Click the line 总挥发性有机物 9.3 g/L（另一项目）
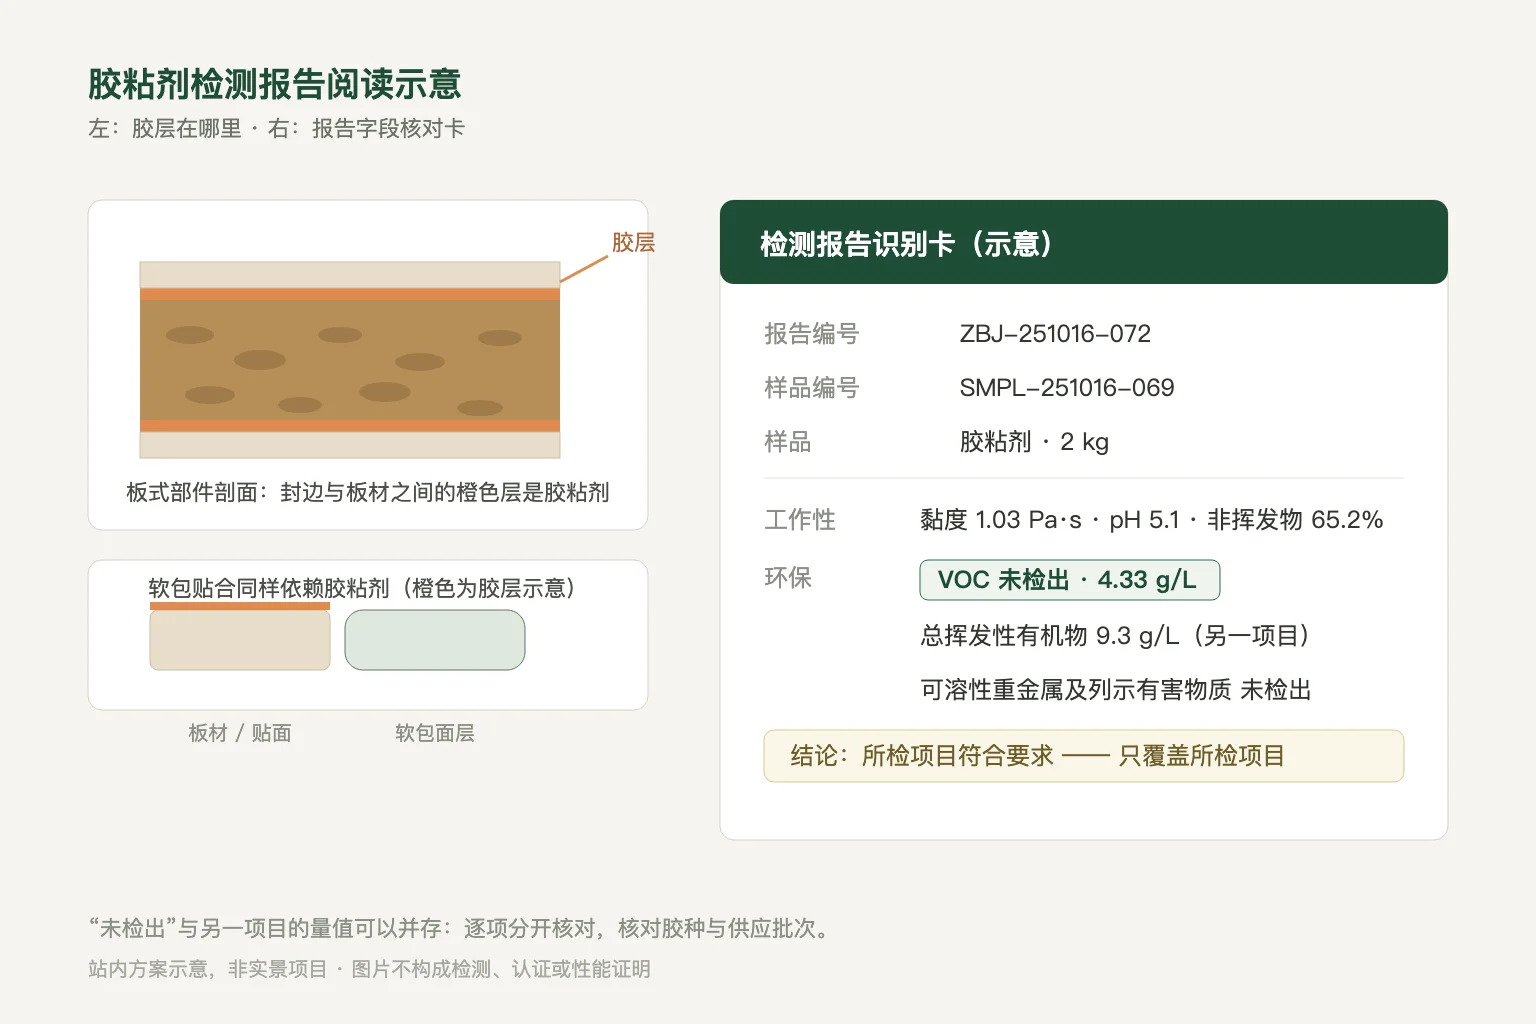The width and height of the screenshot is (1536, 1024). 1116,636
